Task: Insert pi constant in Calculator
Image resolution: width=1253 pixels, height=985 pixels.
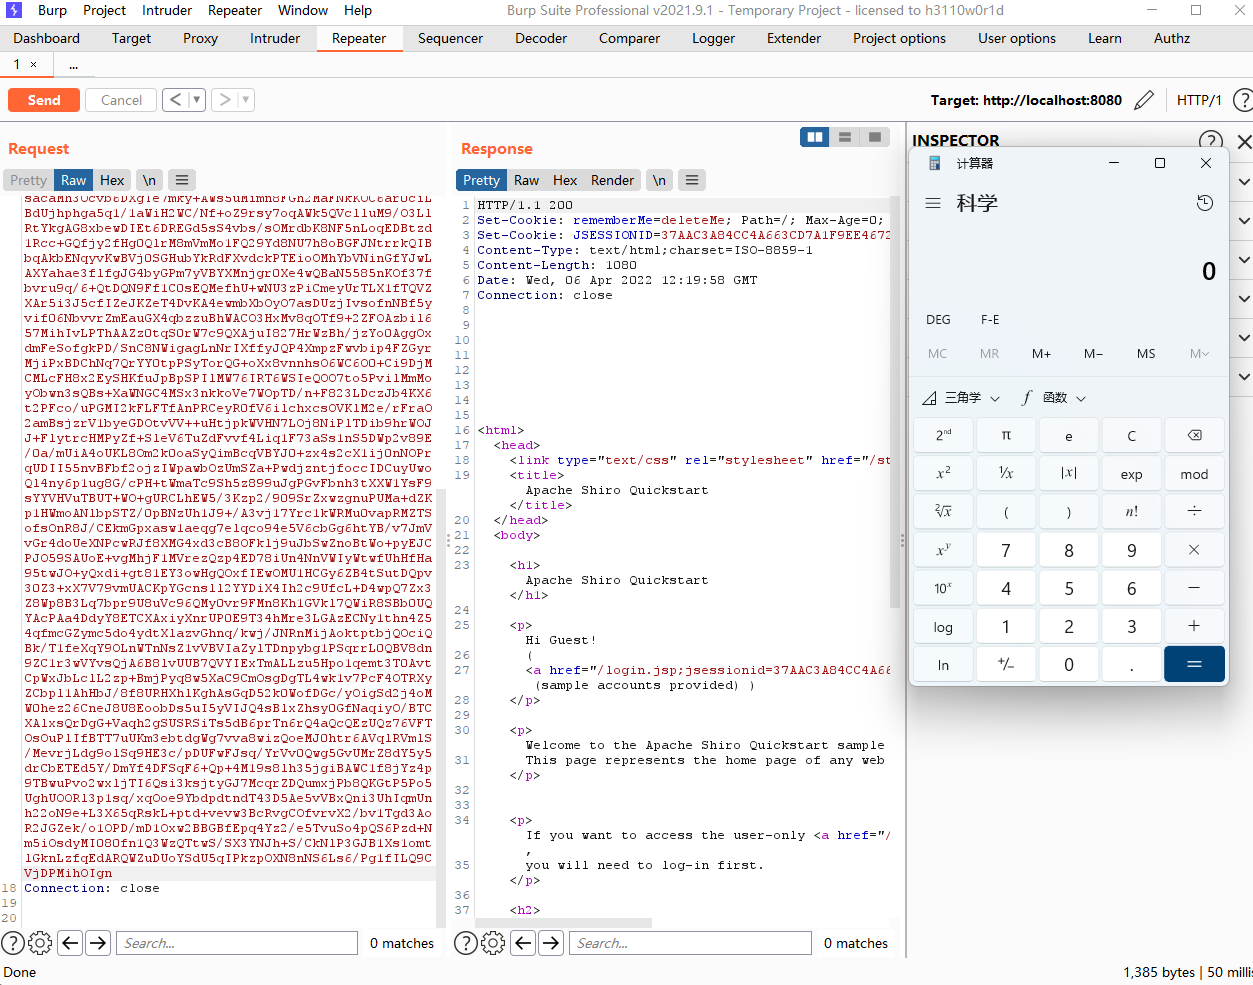Action: (x=1006, y=436)
